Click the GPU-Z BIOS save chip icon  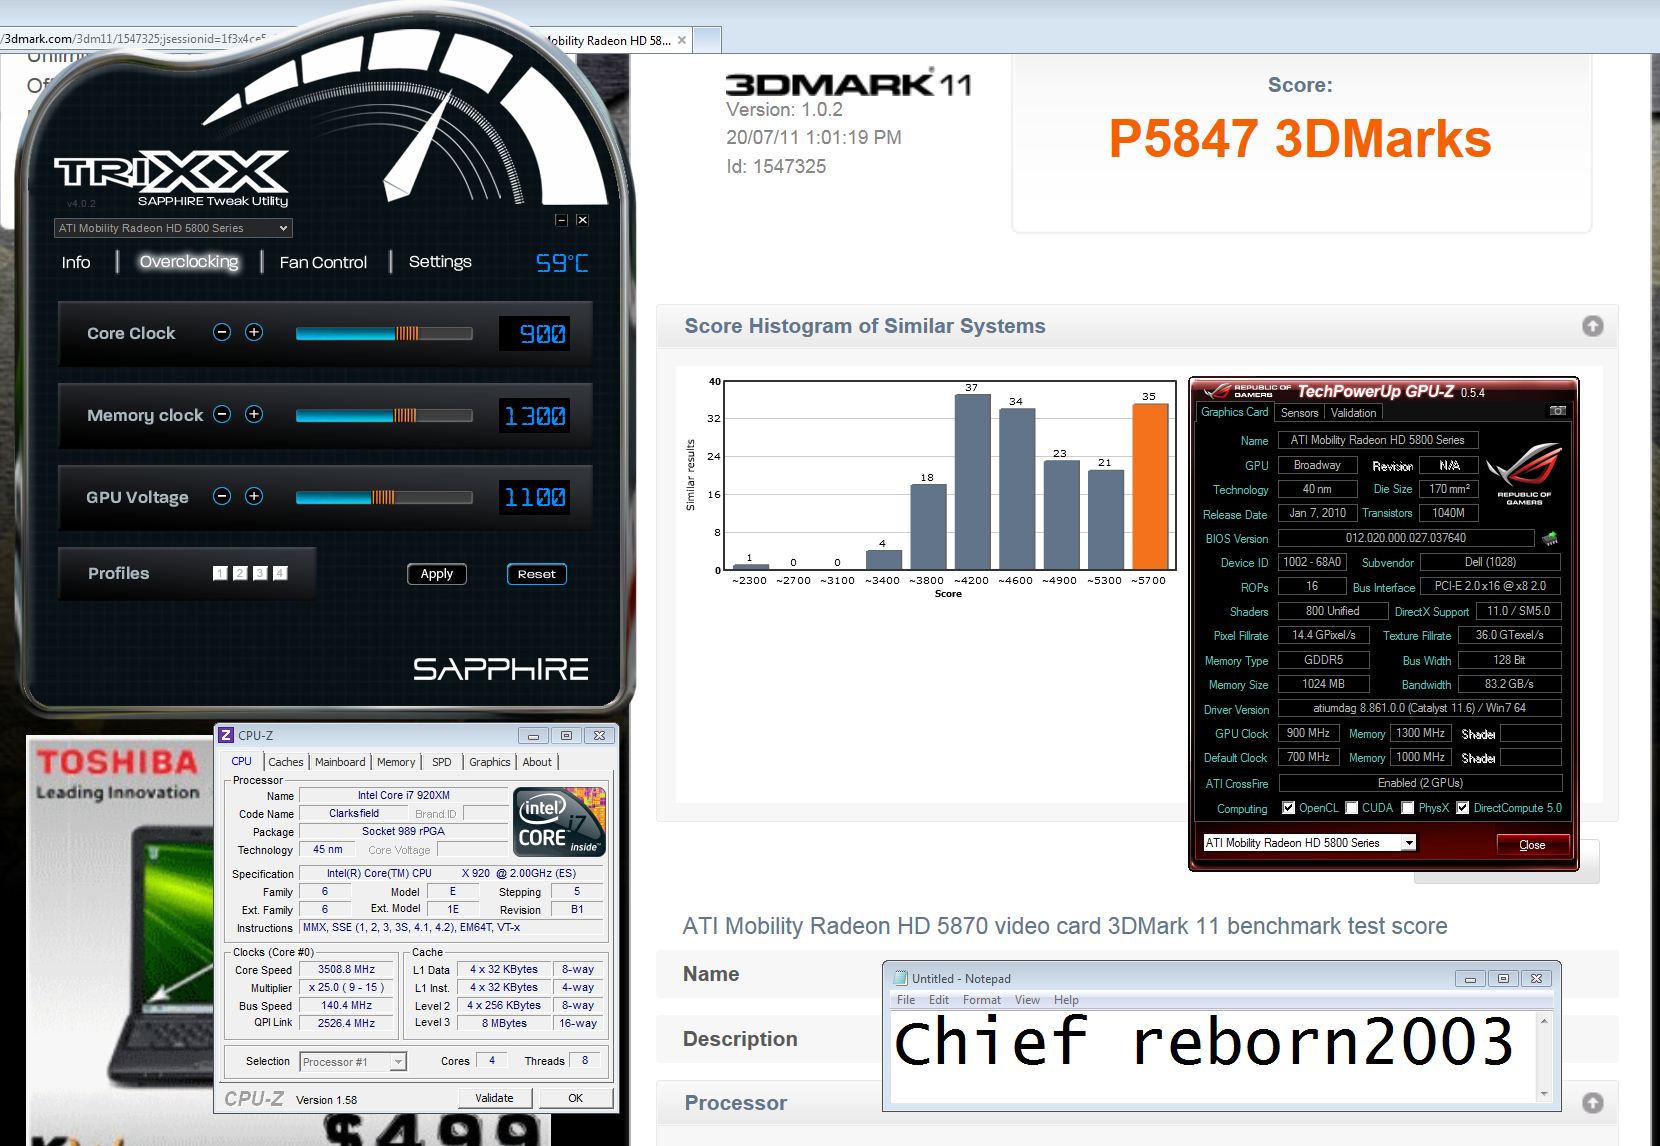tap(1550, 538)
